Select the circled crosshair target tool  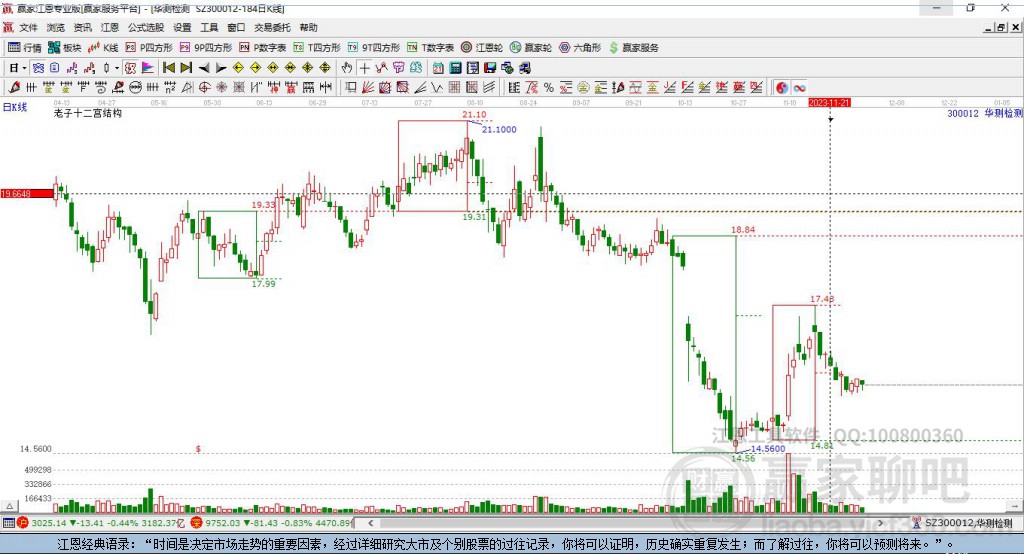(x=204, y=88)
